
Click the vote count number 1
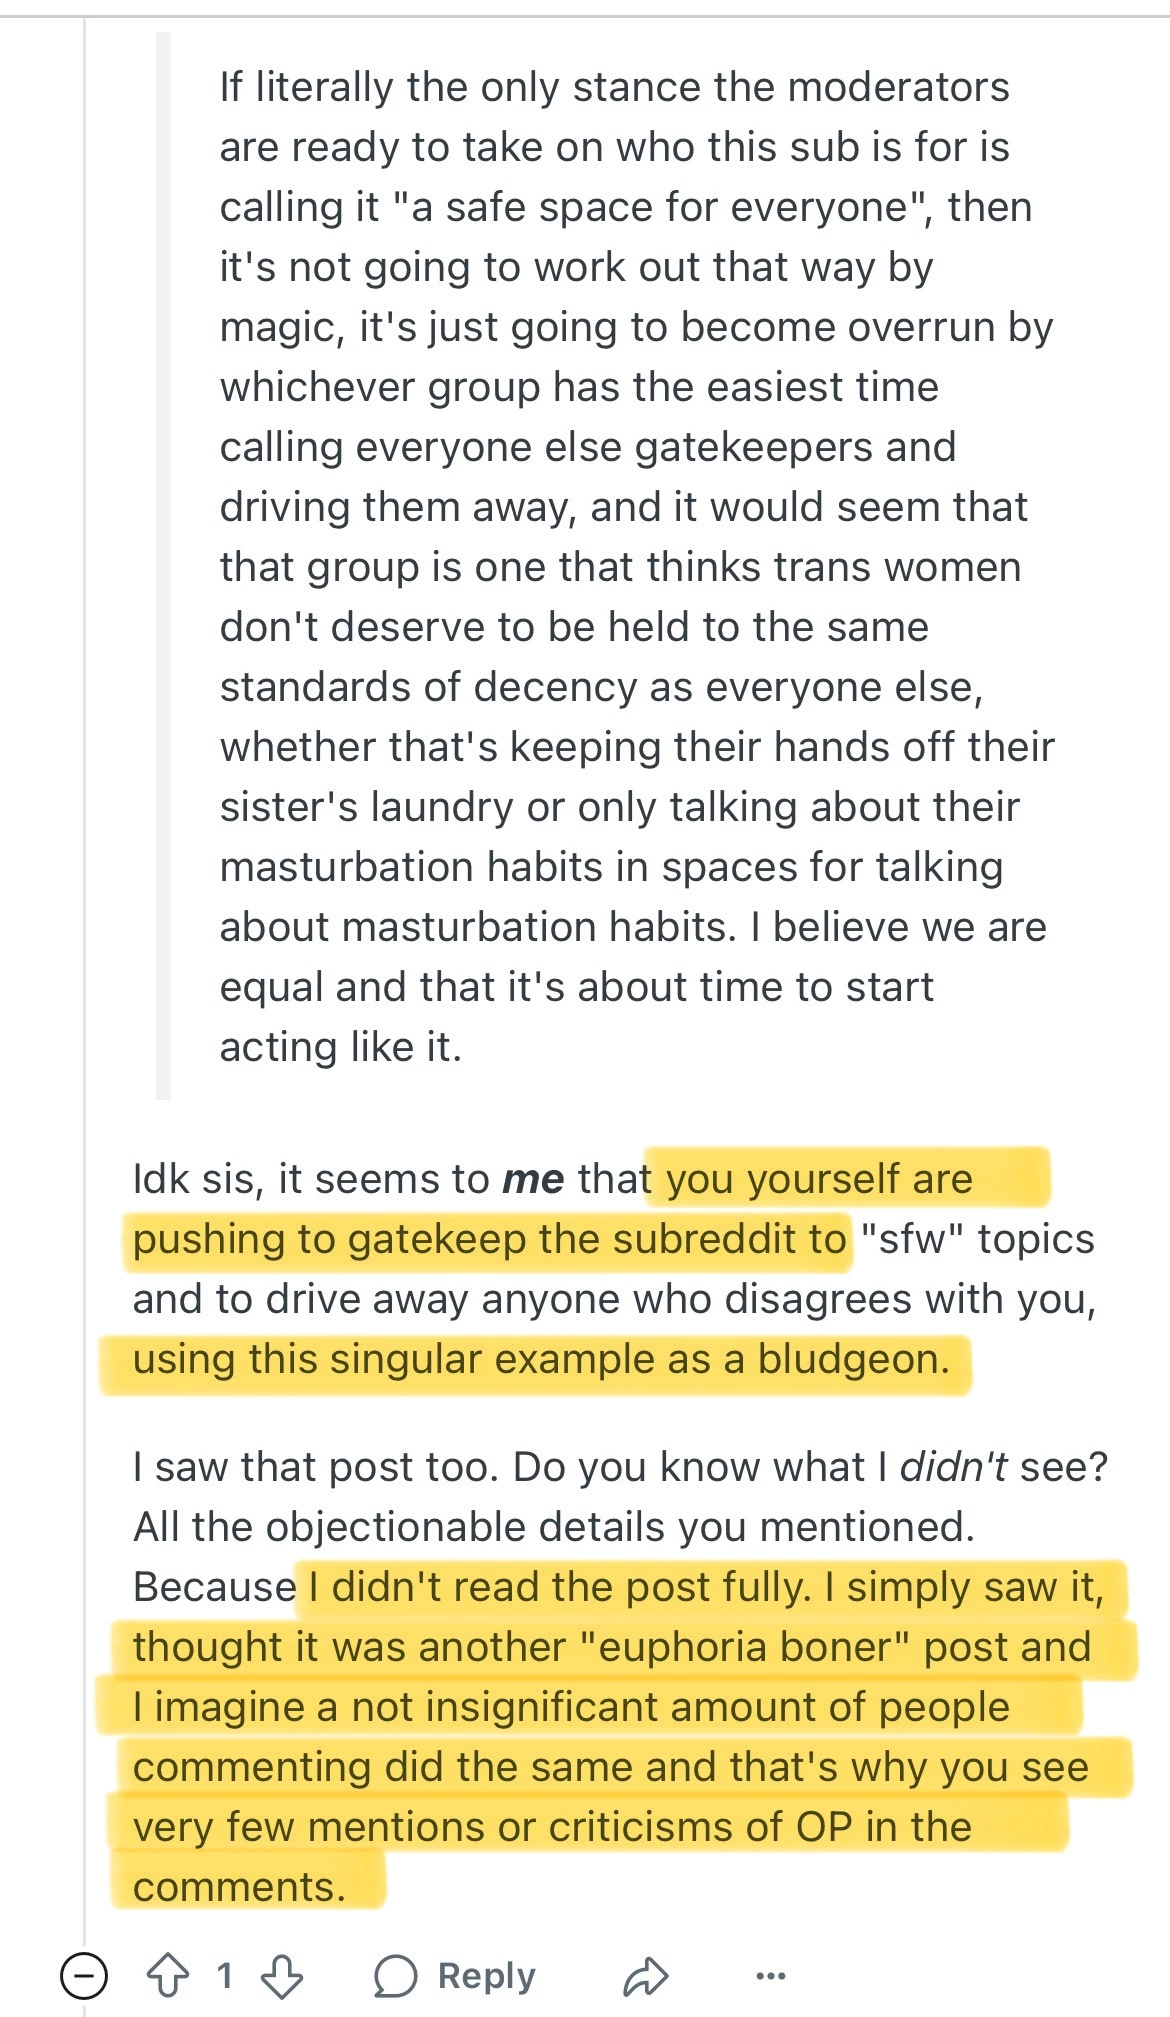[x=225, y=1976]
